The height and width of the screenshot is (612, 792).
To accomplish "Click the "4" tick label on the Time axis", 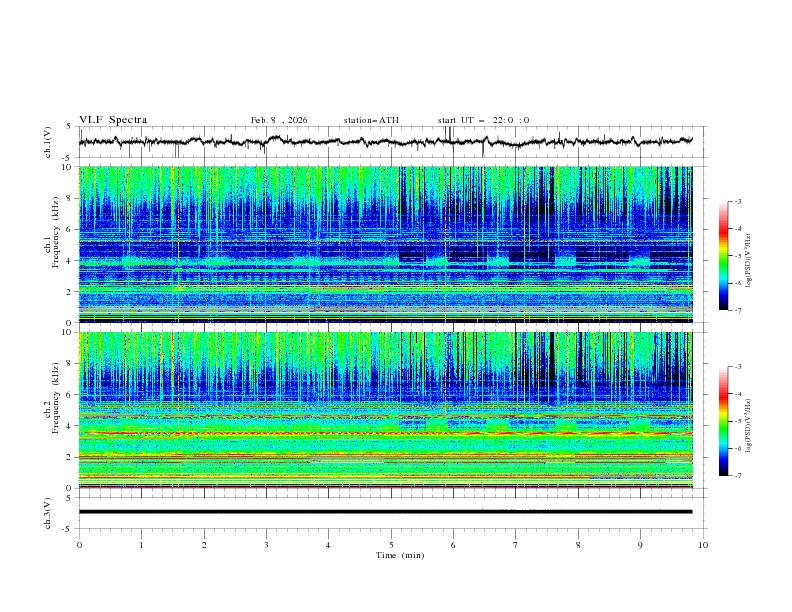I will [328, 545].
